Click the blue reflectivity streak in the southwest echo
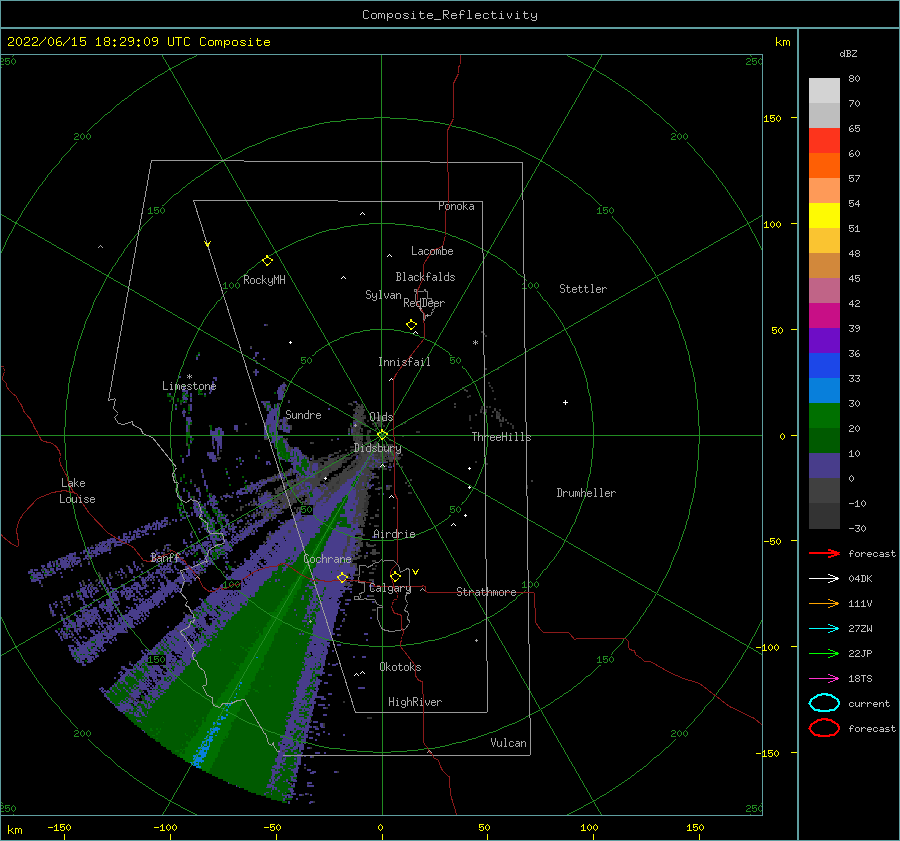 (208, 739)
